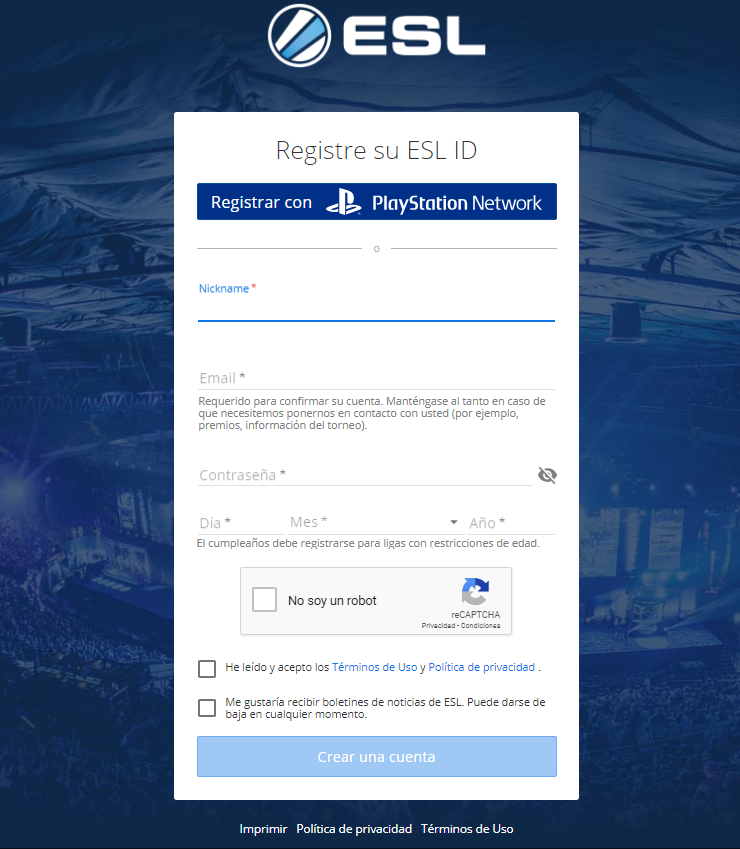Screen dimensions: 740x849
Task: Register with PlayStation Network button
Action: (377, 201)
